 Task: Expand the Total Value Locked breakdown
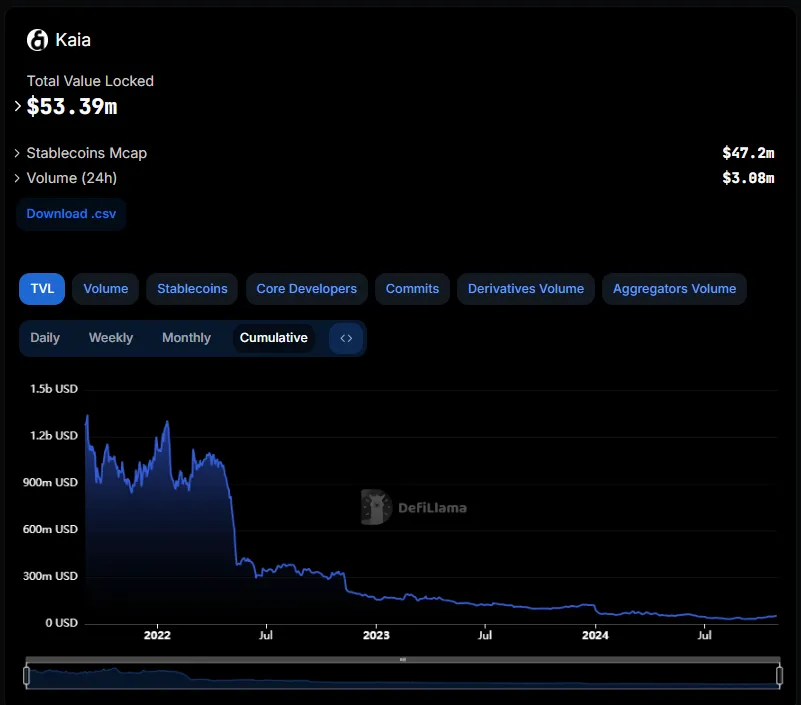tap(18, 106)
